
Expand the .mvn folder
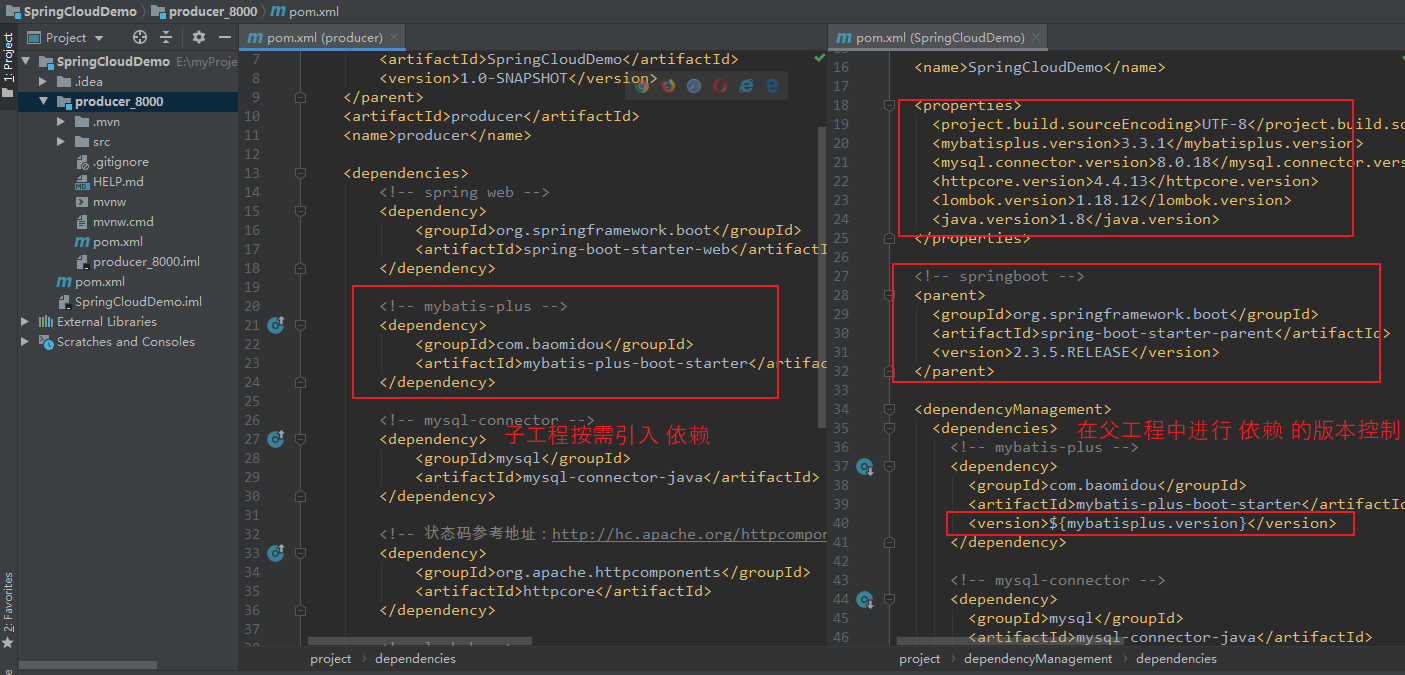61,122
